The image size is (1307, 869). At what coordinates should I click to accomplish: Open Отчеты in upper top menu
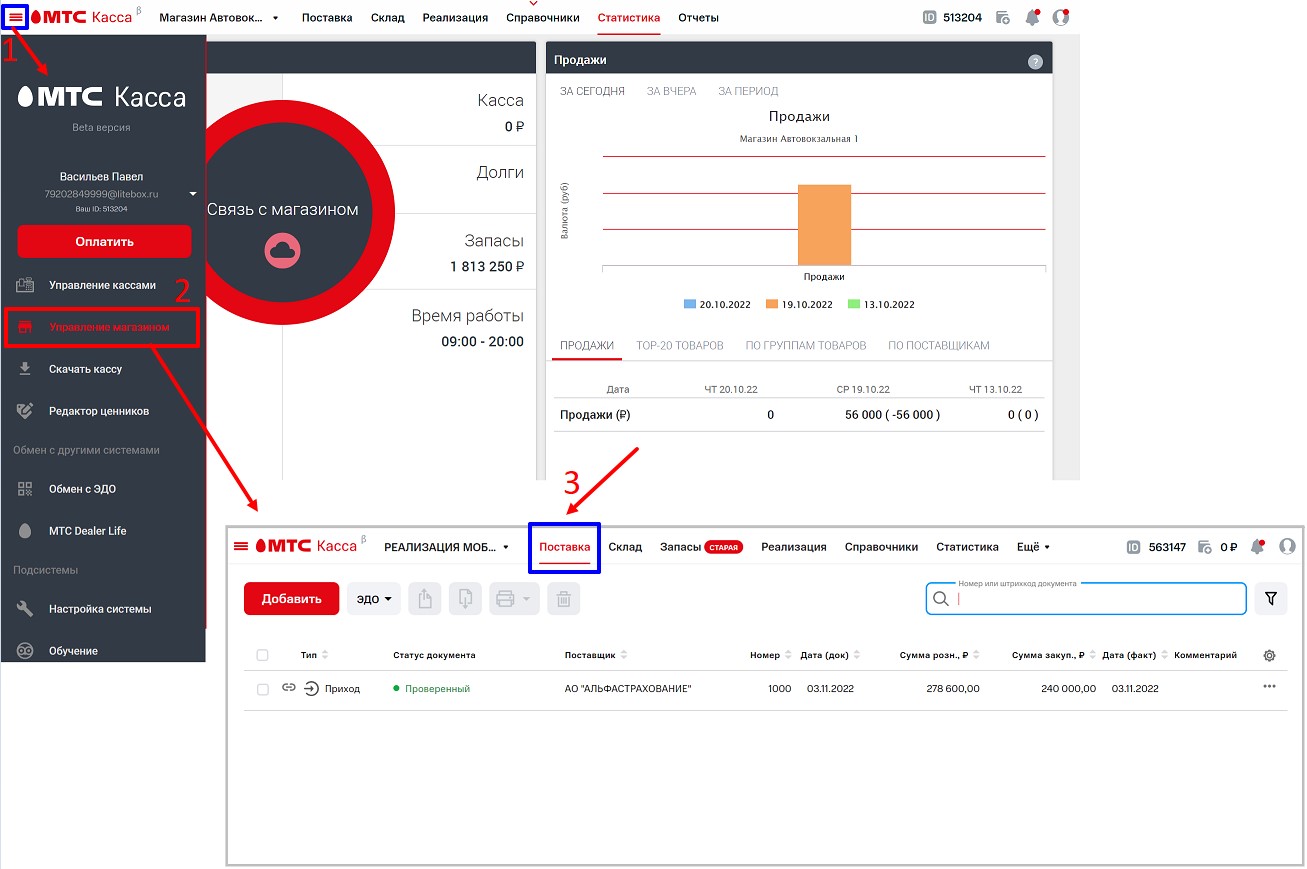coord(698,18)
